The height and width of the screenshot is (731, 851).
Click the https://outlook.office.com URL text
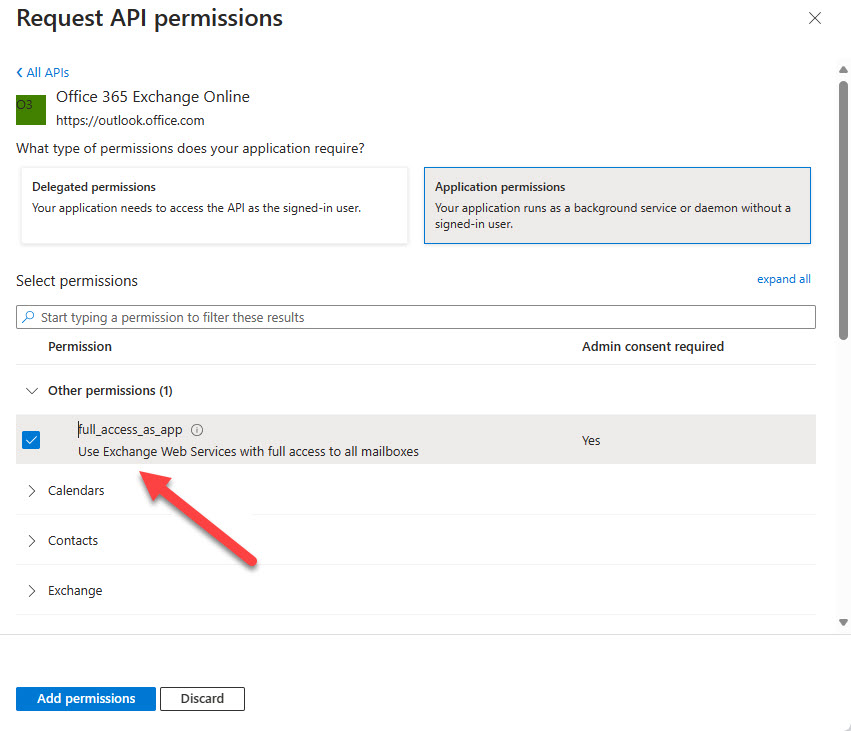pos(130,120)
